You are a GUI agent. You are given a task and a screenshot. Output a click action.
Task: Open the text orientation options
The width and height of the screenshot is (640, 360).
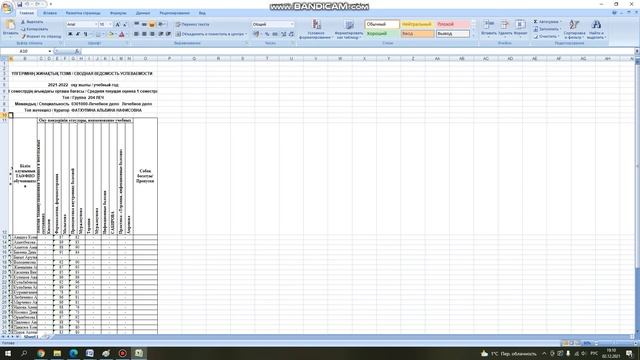click(162, 24)
